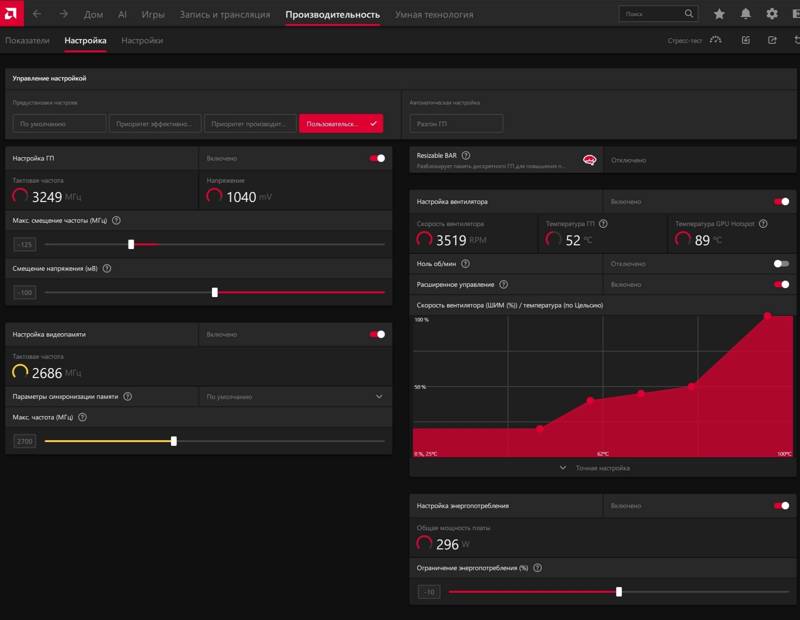
Task: Open the Показатели sub-tab
Action: pos(27,40)
